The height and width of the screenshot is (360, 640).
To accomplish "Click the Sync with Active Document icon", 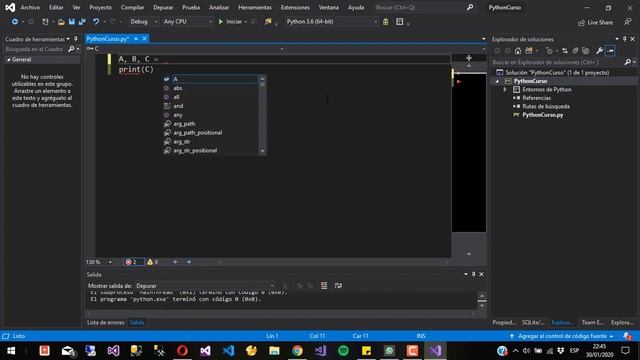I will coord(564,51).
